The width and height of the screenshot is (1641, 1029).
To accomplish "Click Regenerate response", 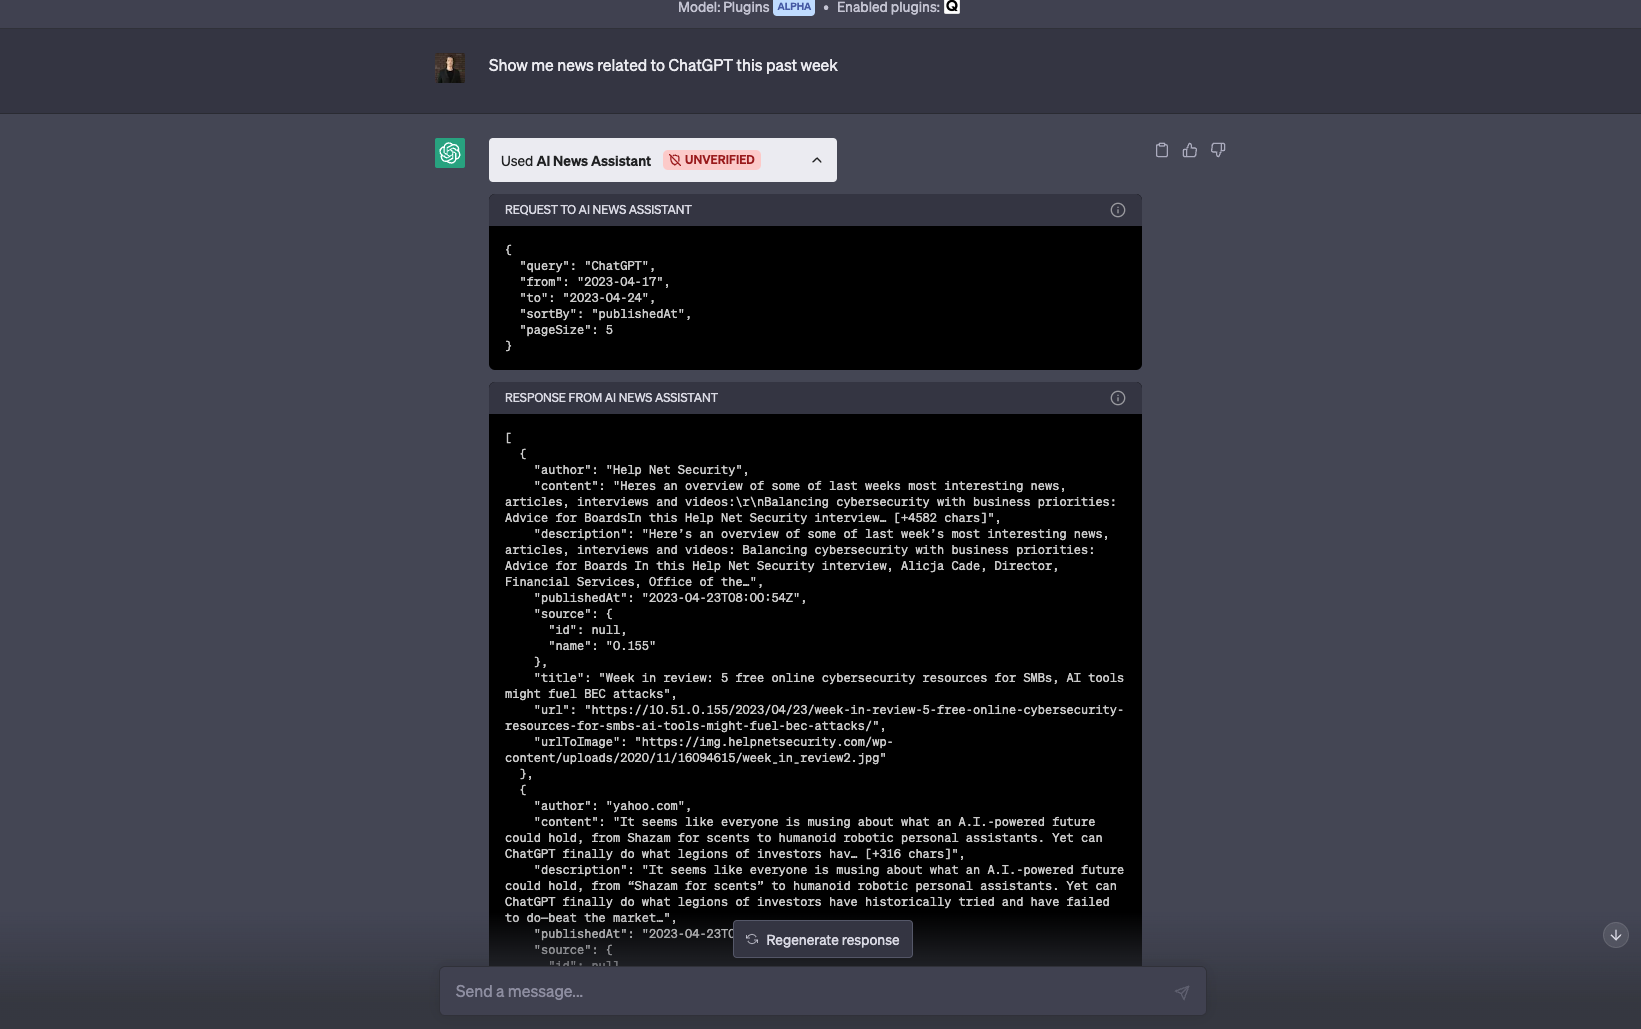I will [x=822, y=939].
